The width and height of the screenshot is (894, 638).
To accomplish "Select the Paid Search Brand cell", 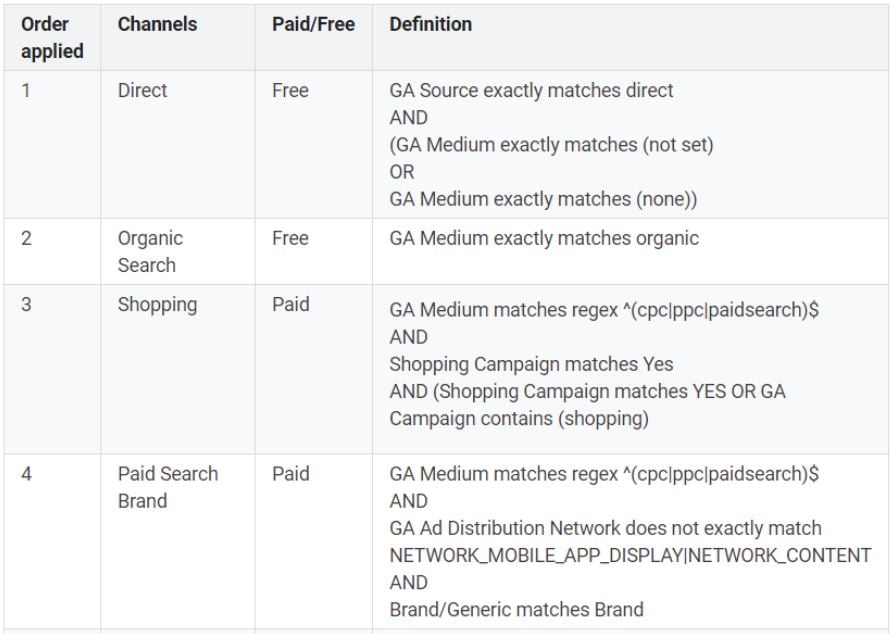I will tap(168, 487).
